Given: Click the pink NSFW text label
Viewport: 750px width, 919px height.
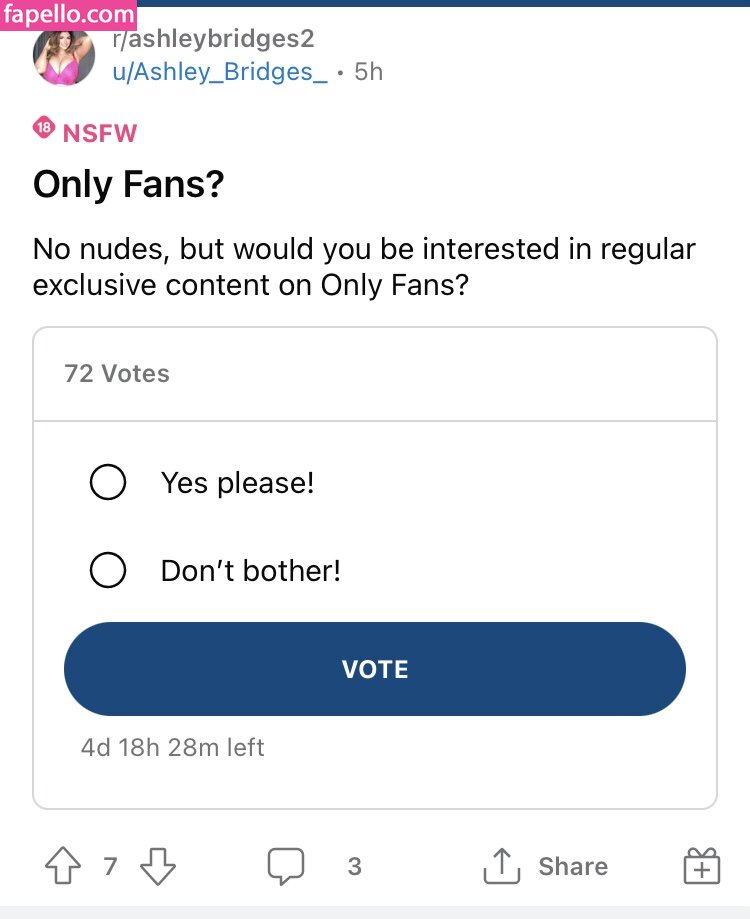Looking at the screenshot, I should click(99, 133).
